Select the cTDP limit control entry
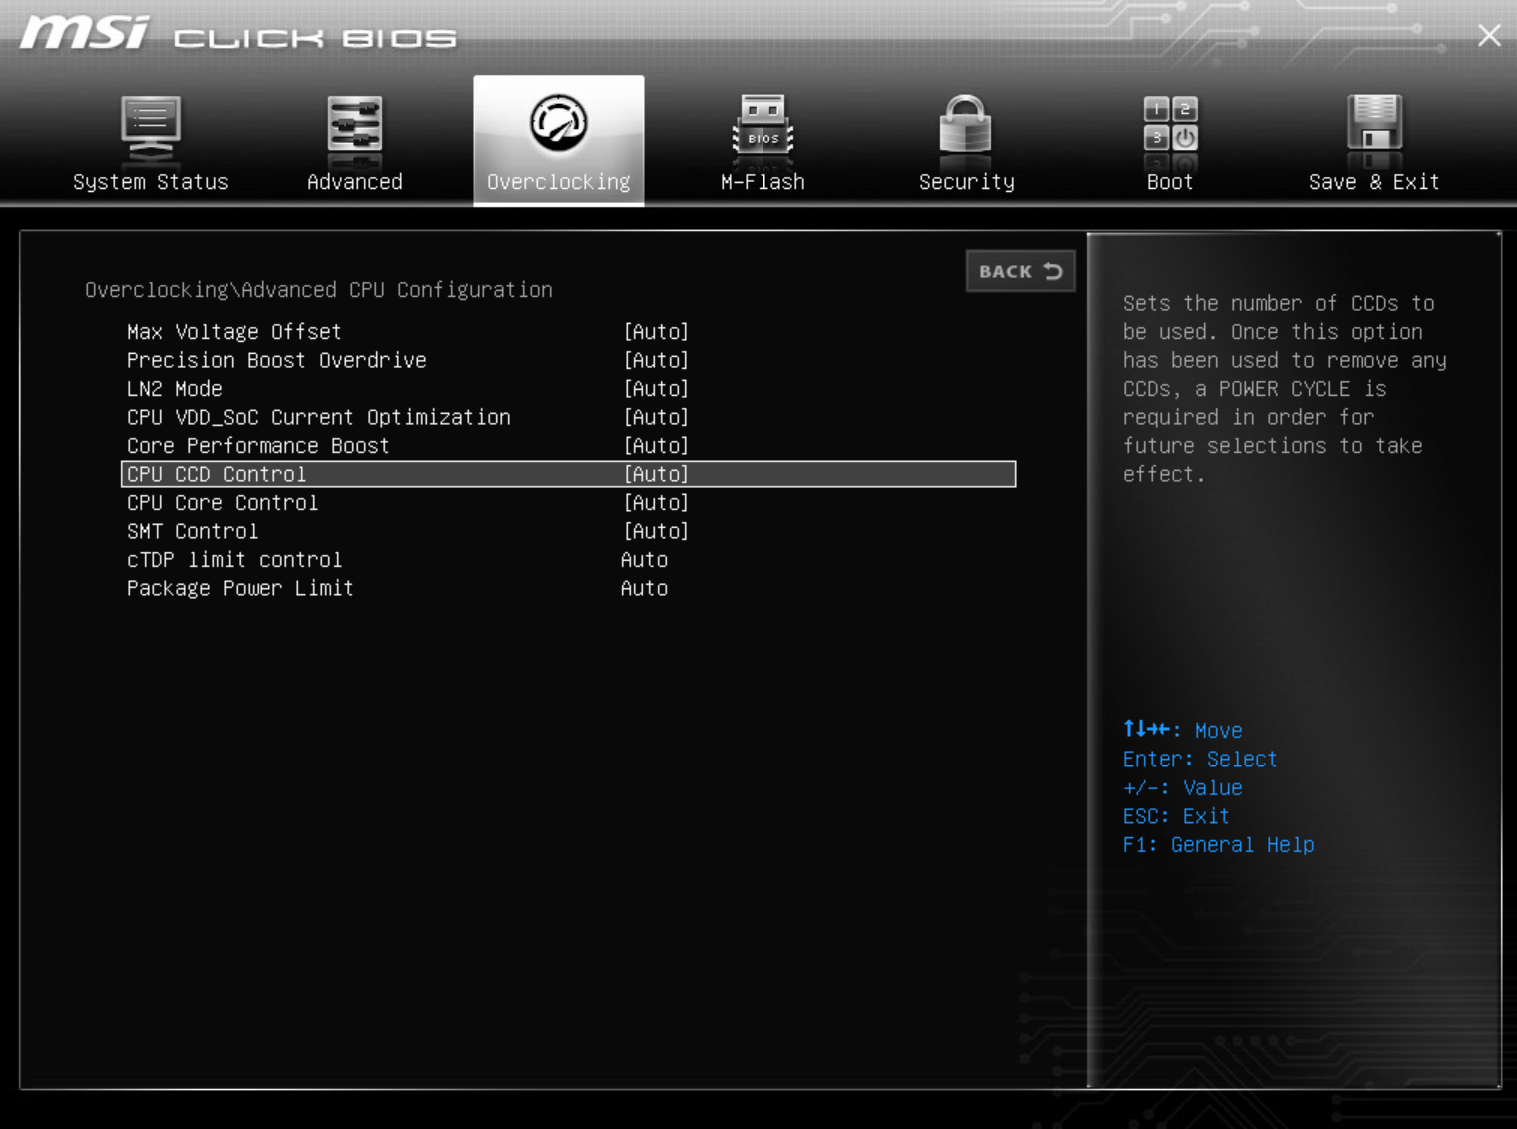The width and height of the screenshot is (1517, 1129). point(400,559)
